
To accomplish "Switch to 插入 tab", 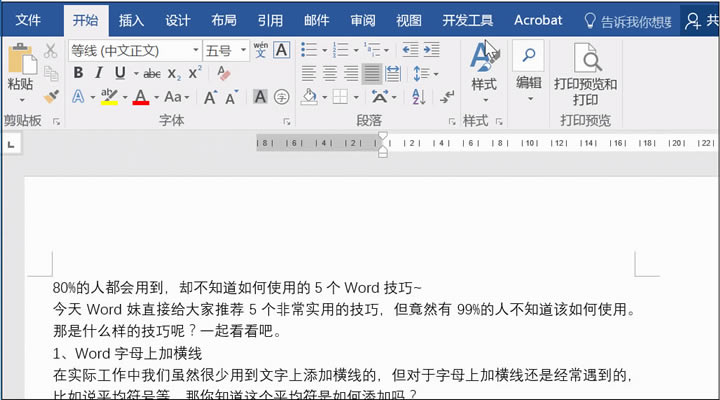I will coord(131,20).
